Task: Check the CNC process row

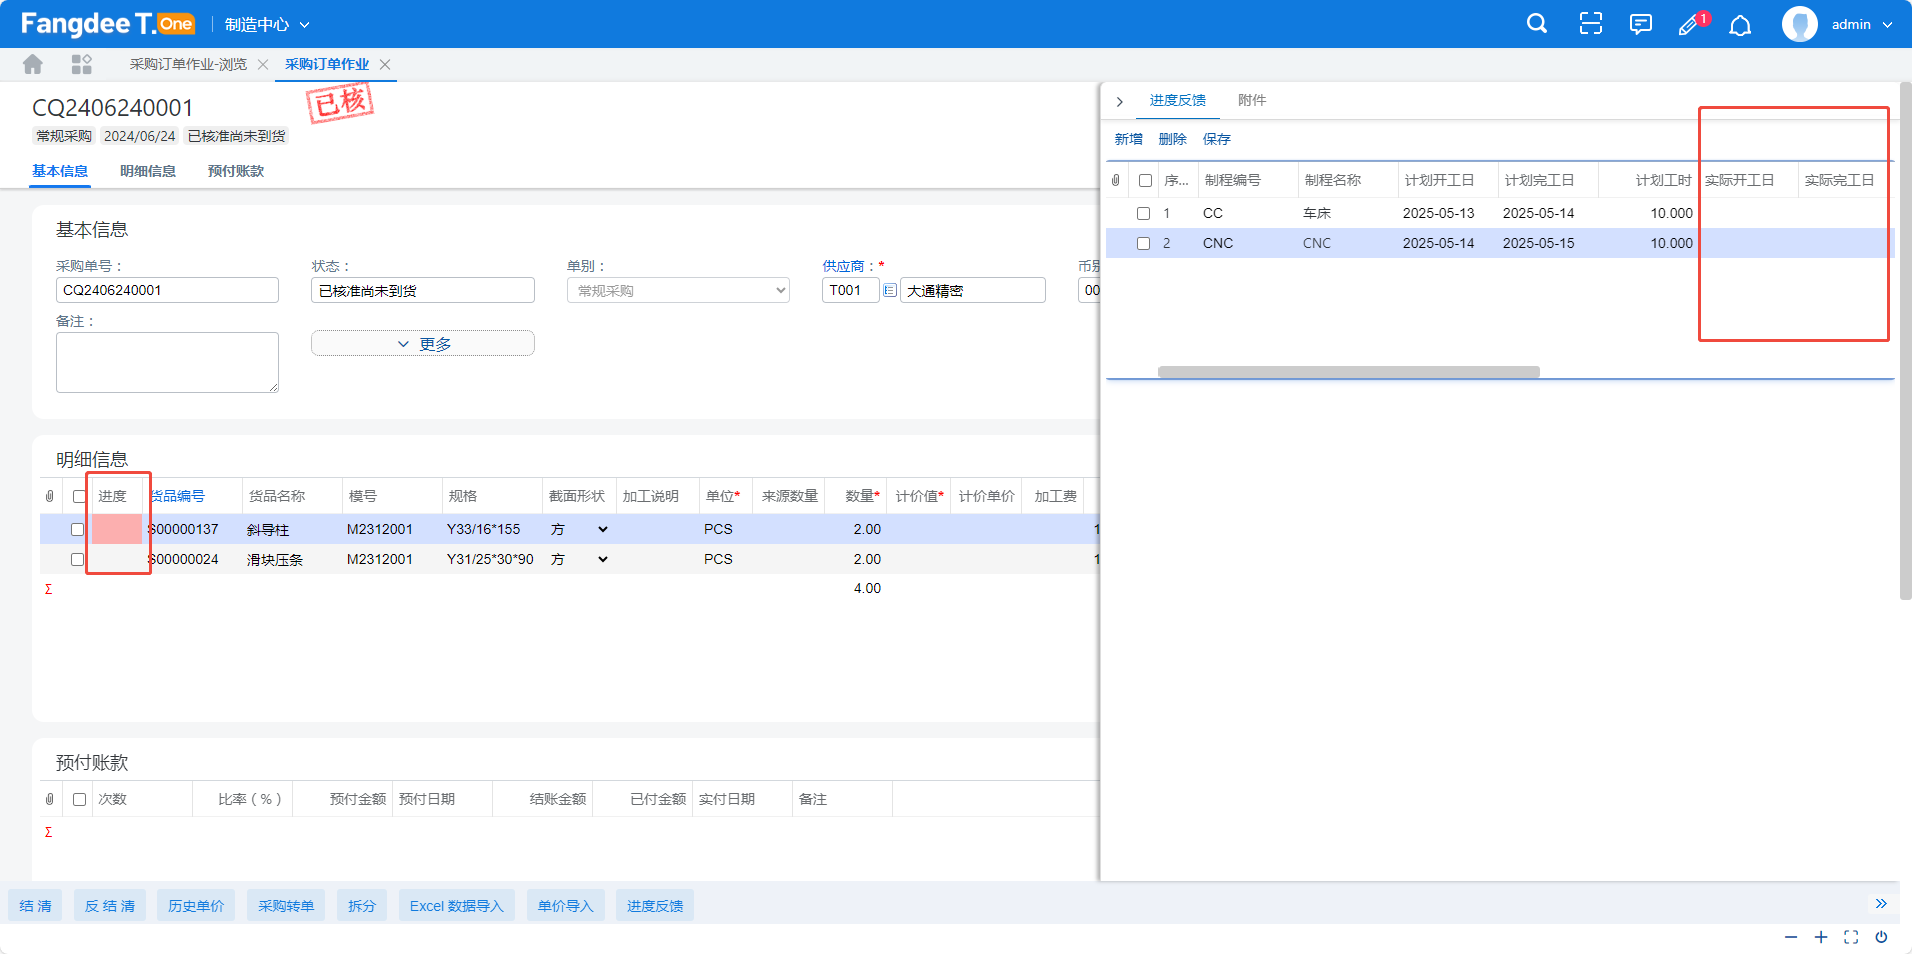Action: 1143,243
